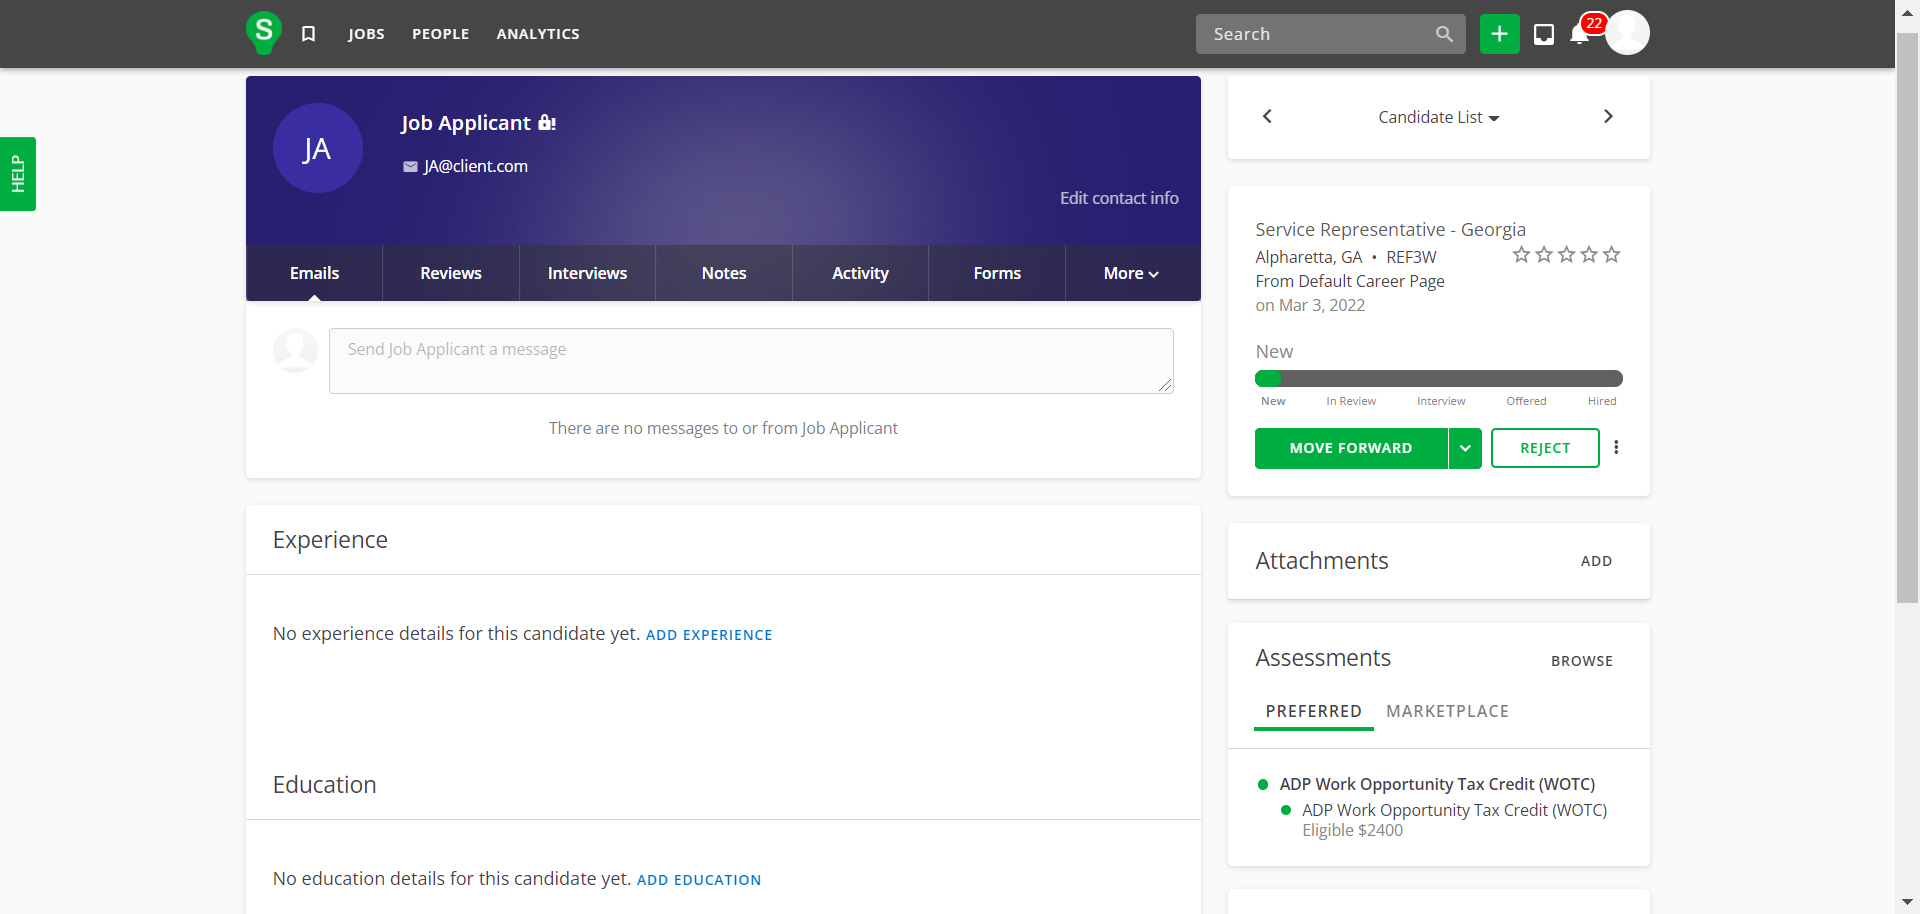
Task: Switch to the Interviews tab
Action: (x=587, y=273)
